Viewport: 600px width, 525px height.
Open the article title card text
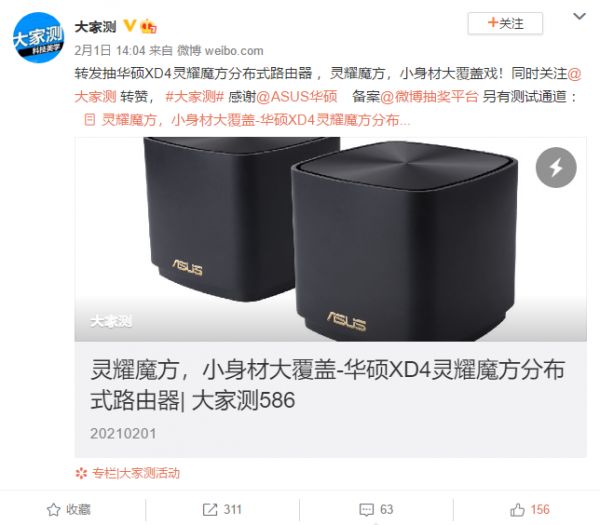[x=328, y=385]
